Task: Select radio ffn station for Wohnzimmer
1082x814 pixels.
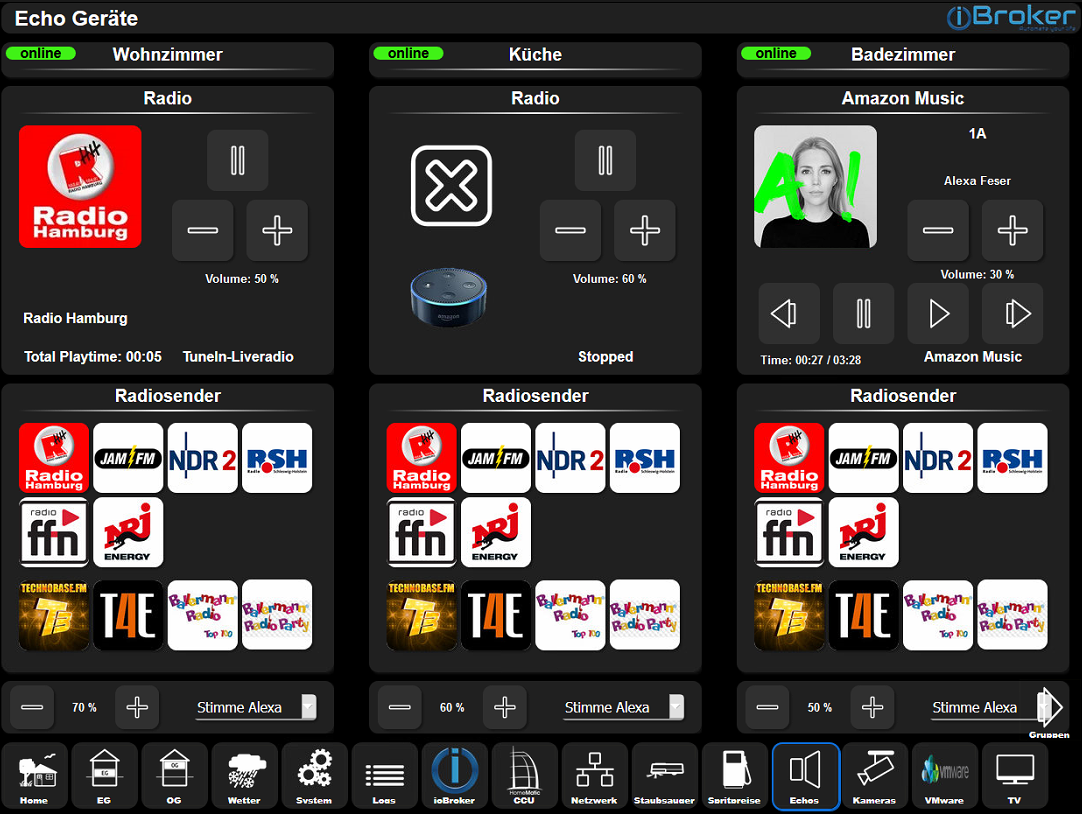Action: 54,533
